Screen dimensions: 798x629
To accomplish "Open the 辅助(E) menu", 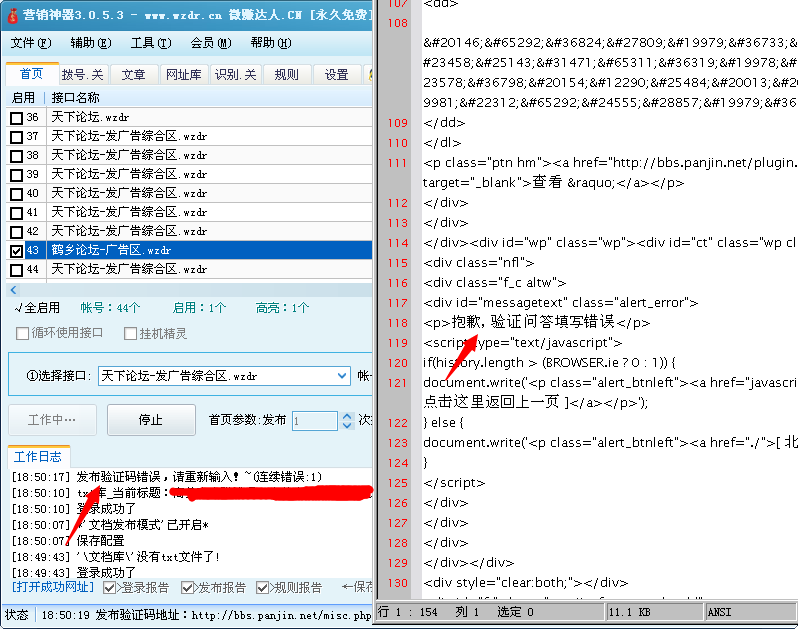I will pyautogui.click(x=91, y=43).
